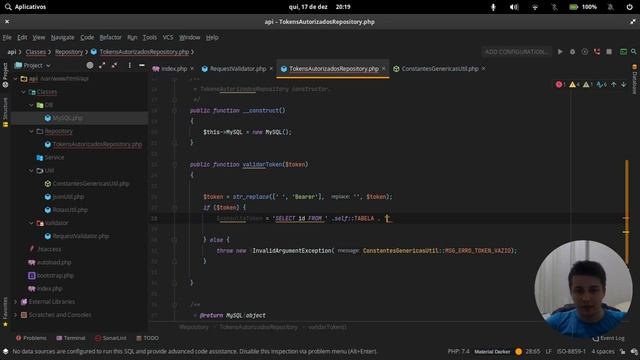Viewport: 640px width, 360px height.
Task: Stop execution with the square stop icon
Action: tap(609, 52)
